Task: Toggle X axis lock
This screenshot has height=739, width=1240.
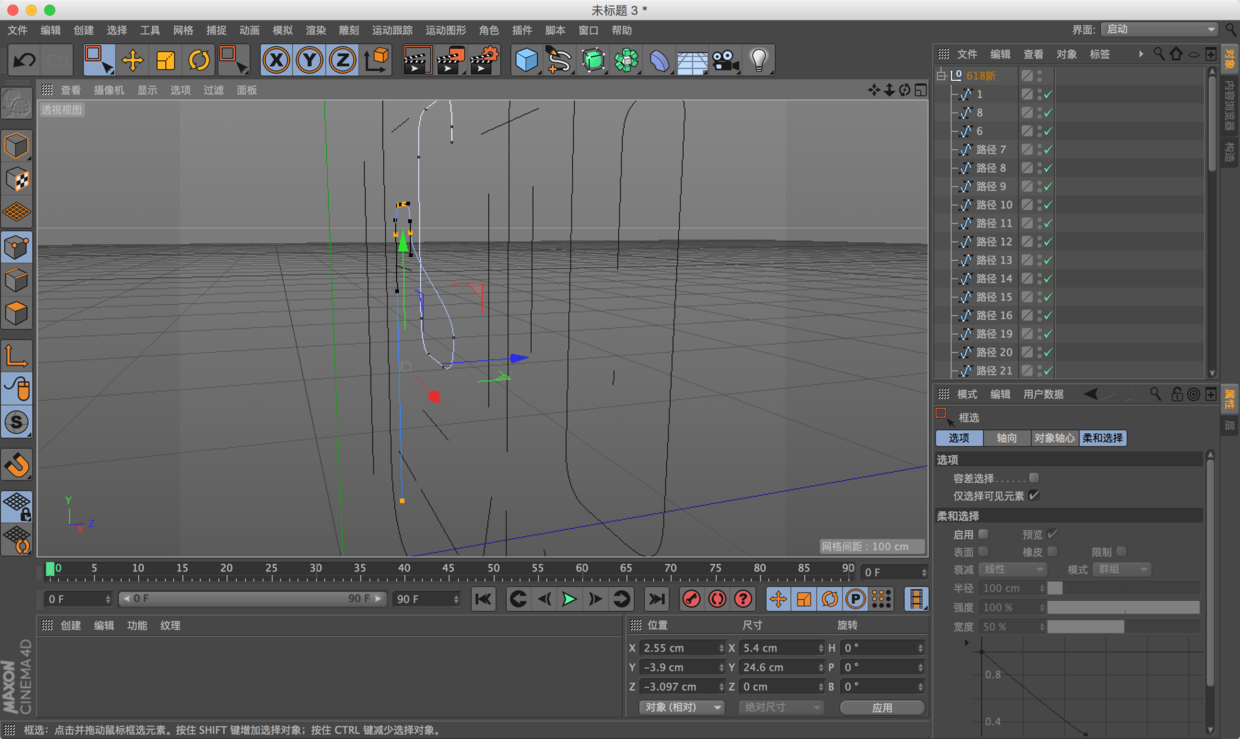Action: coord(276,61)
